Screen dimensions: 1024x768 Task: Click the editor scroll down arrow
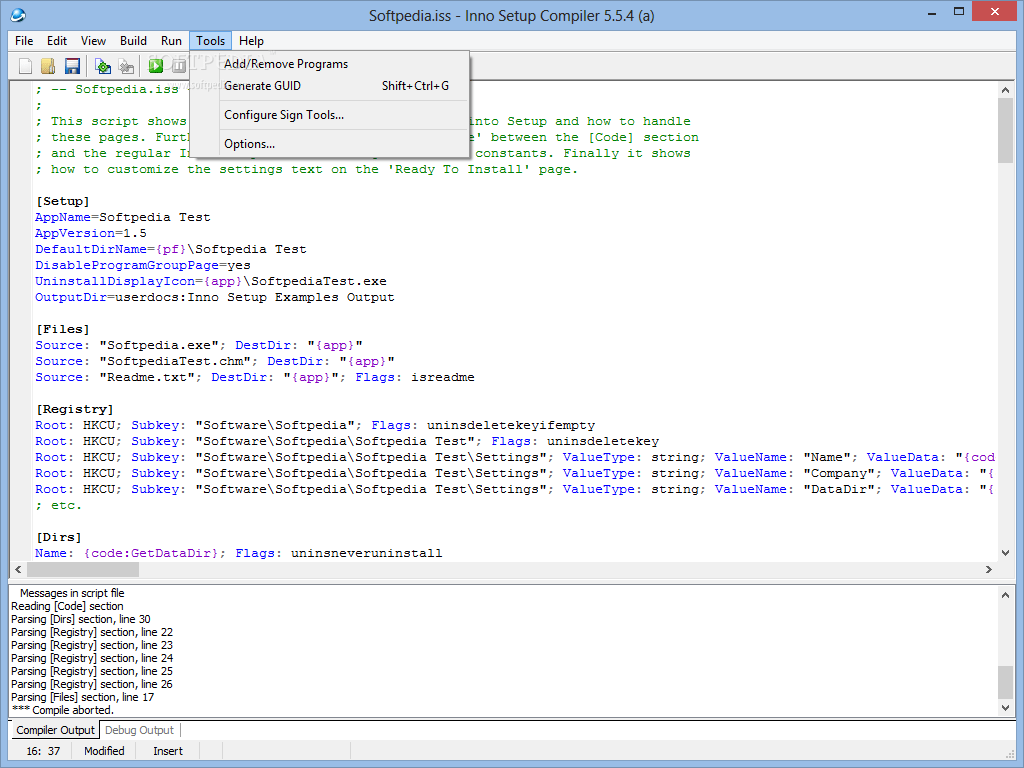click(1005, 552)
